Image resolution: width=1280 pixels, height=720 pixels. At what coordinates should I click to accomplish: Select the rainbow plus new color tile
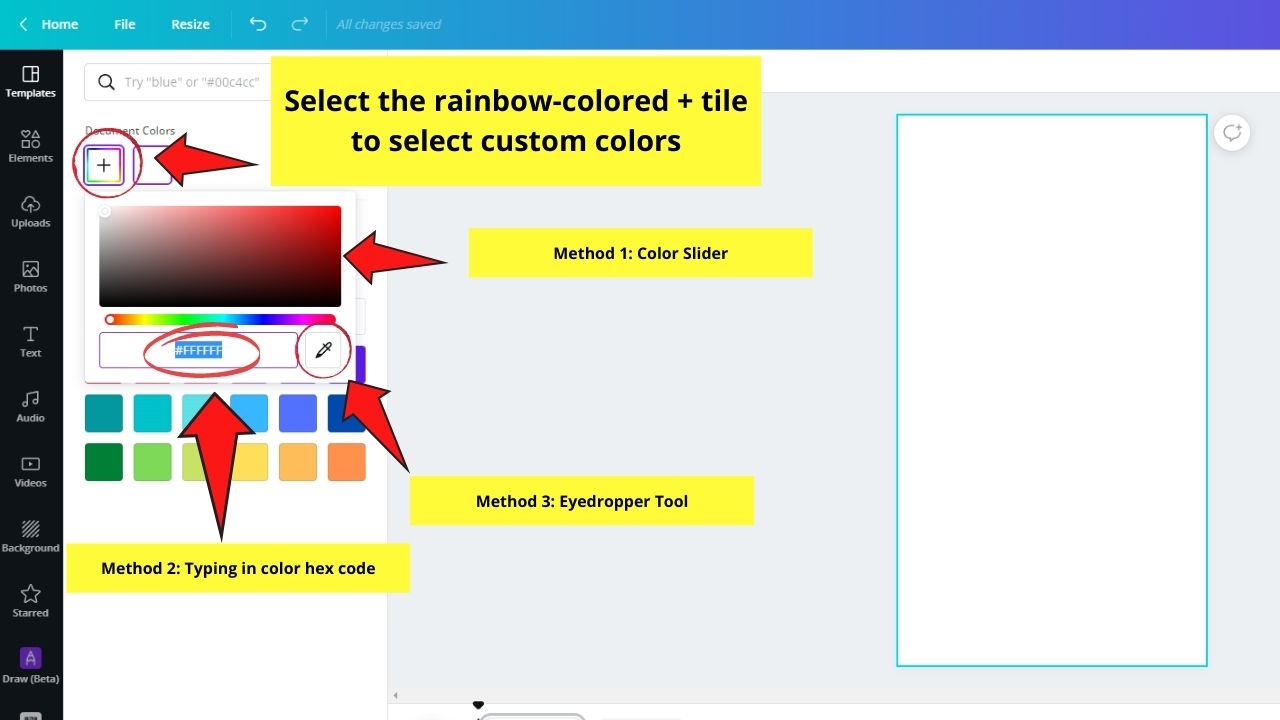104,166
